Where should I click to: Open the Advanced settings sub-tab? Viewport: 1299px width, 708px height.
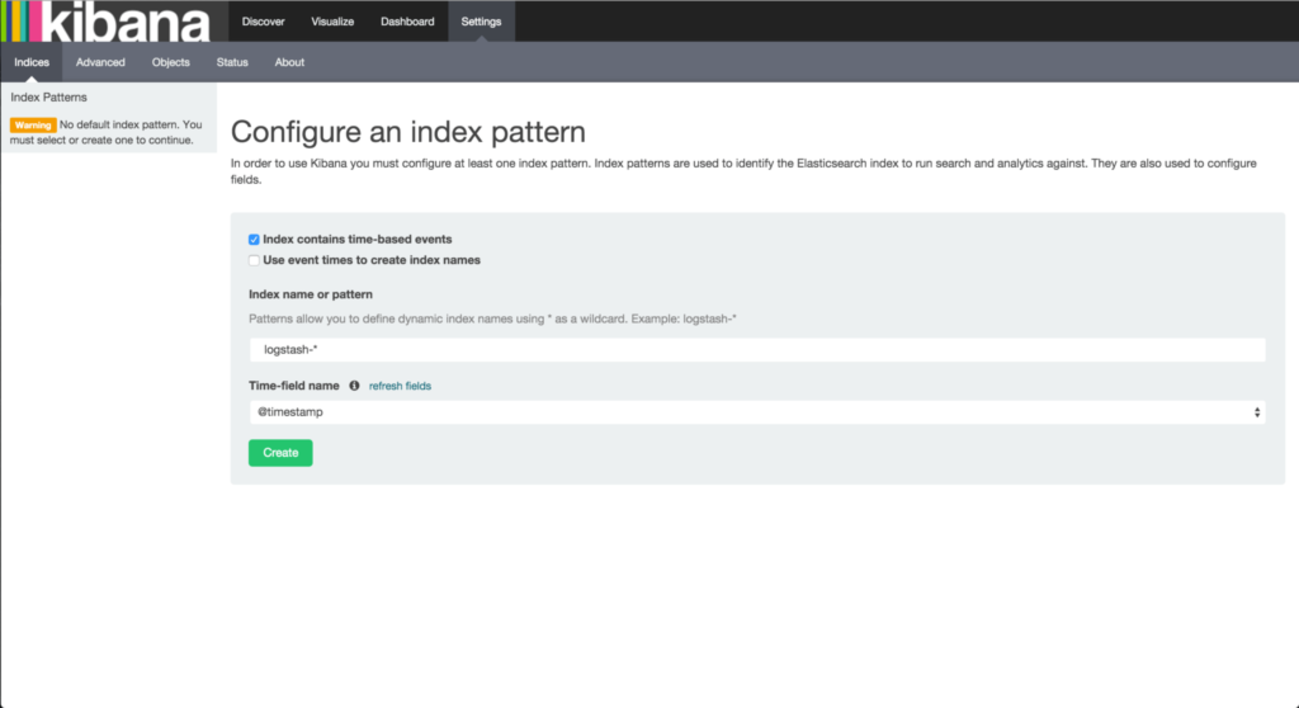[x=100, y=62]
